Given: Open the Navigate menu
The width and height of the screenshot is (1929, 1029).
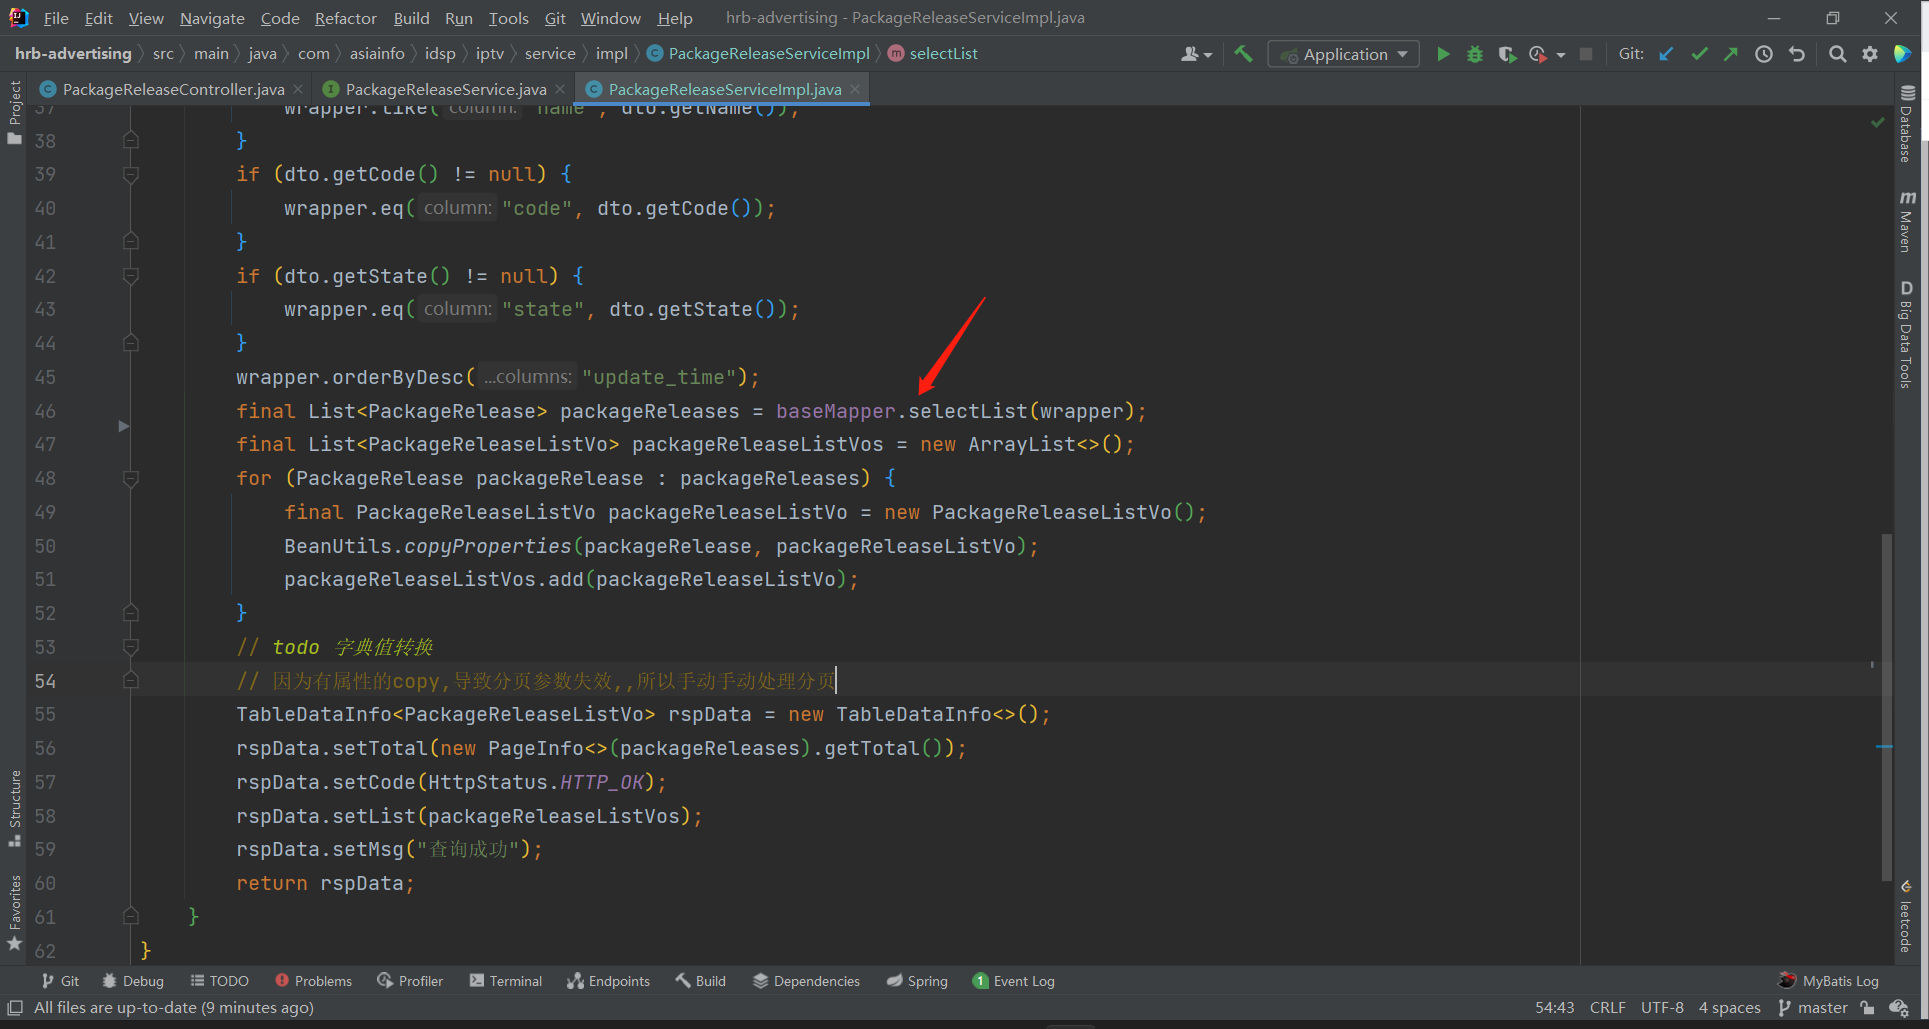Looking at the screenshot, I should tap(212, 18).
